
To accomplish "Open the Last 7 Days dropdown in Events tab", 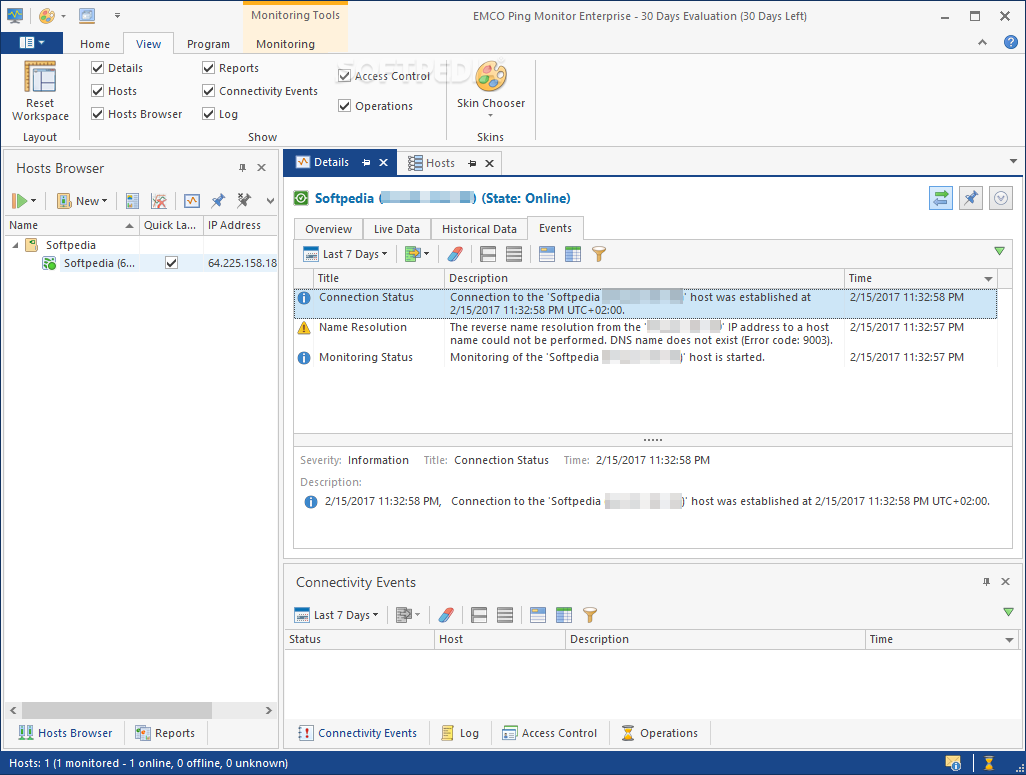I will click(346, 254).
